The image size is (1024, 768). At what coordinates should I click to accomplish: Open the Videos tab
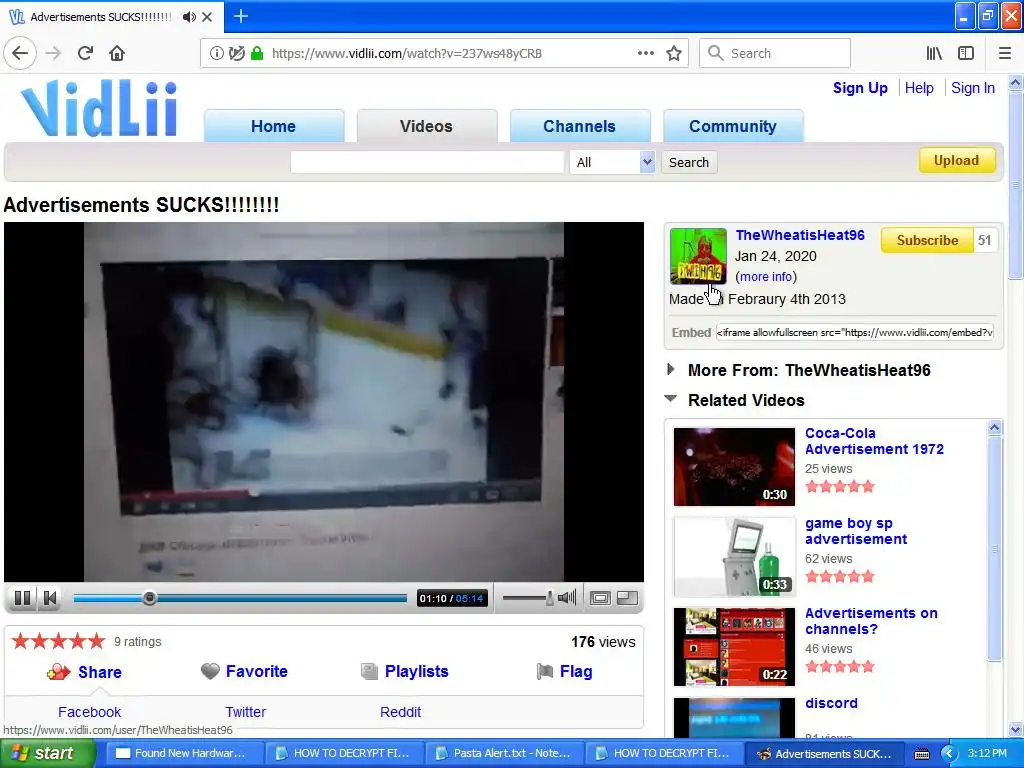tap(426, 126)
